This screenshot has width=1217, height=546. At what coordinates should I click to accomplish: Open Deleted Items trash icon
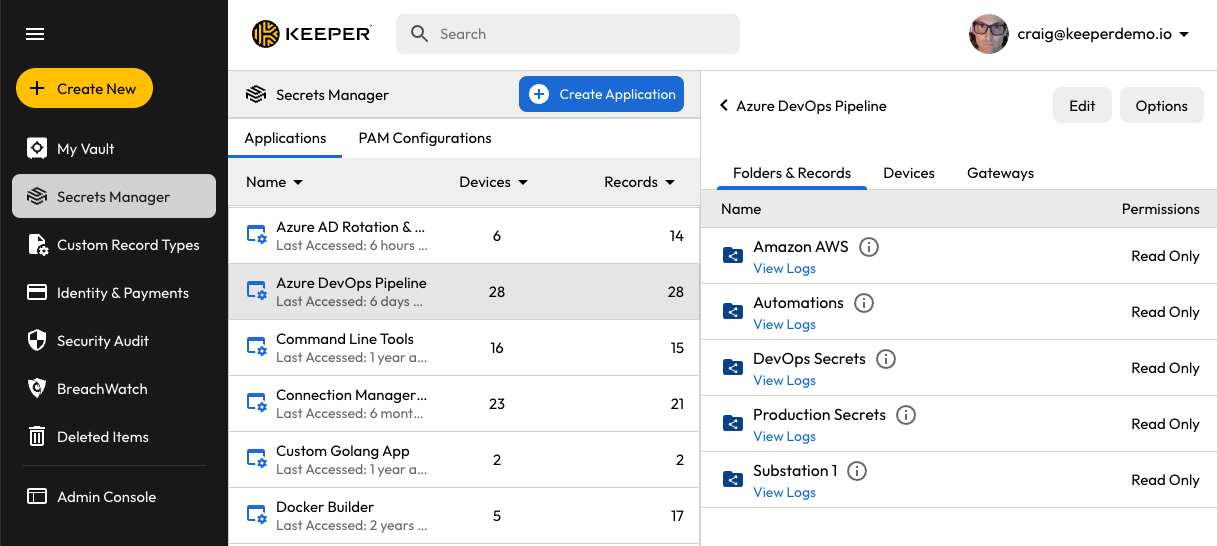(x=37, y=437)
